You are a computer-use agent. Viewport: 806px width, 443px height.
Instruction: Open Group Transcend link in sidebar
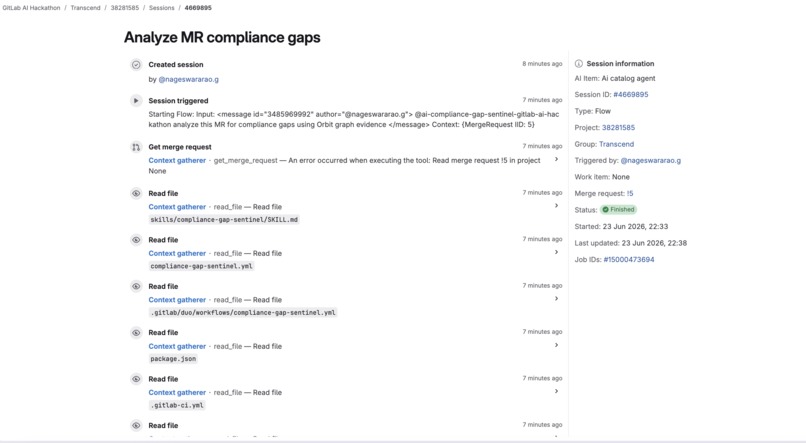pos(616,144)
